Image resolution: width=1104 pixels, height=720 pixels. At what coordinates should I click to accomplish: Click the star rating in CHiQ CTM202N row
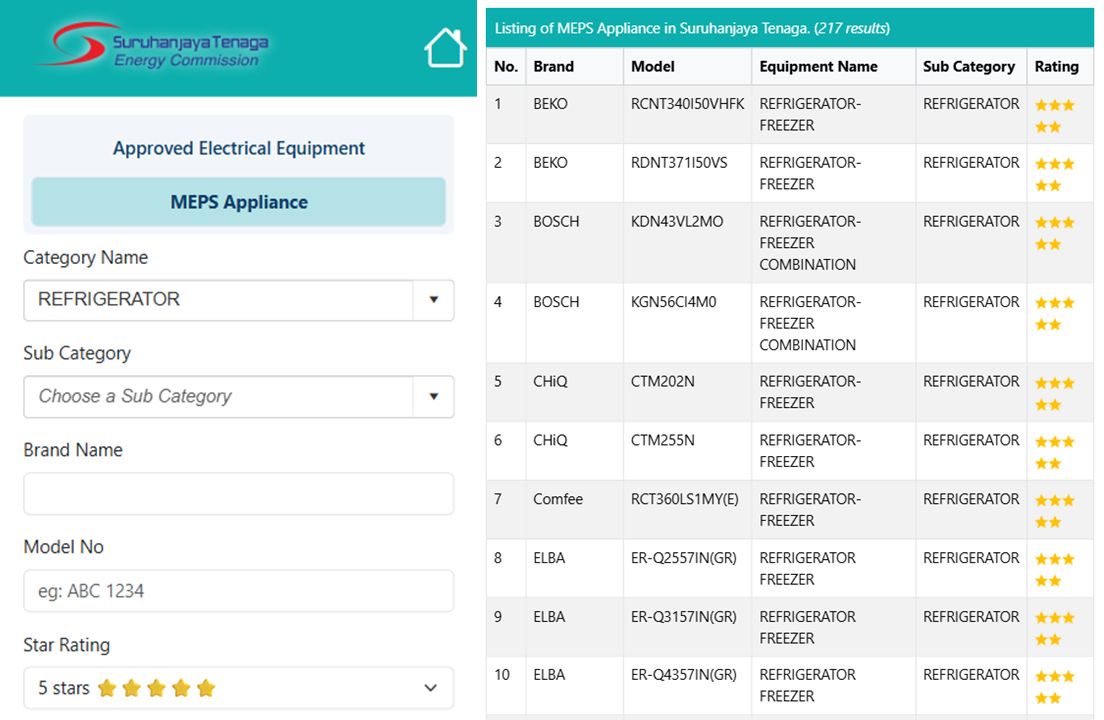pos(1054,393)
